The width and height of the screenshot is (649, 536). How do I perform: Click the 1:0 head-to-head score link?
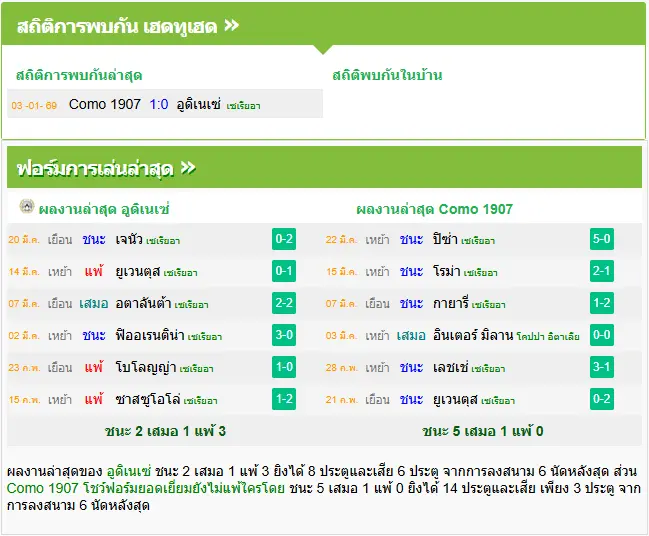coord(159,104)
